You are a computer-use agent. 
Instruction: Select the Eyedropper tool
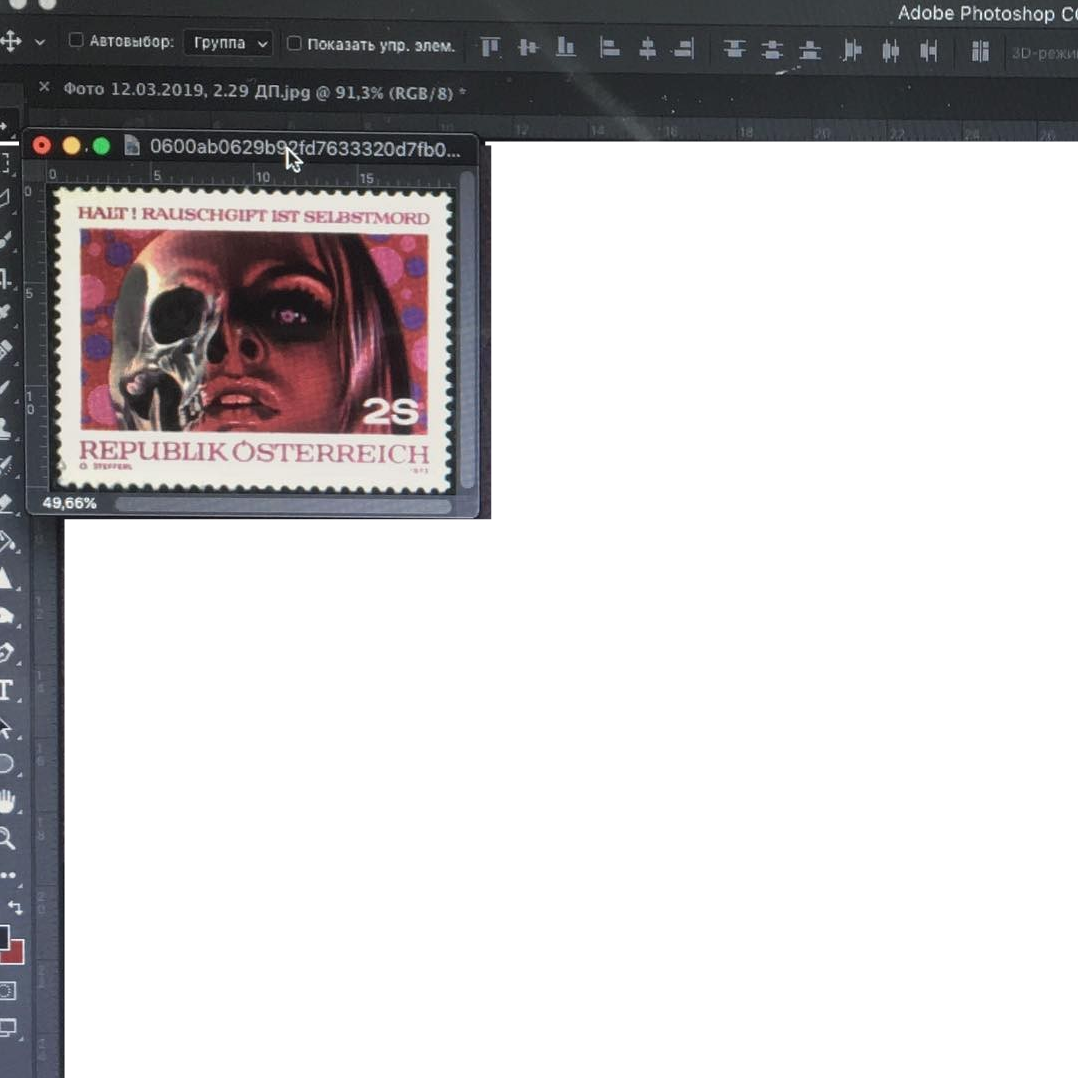click(x=6, y=313)
